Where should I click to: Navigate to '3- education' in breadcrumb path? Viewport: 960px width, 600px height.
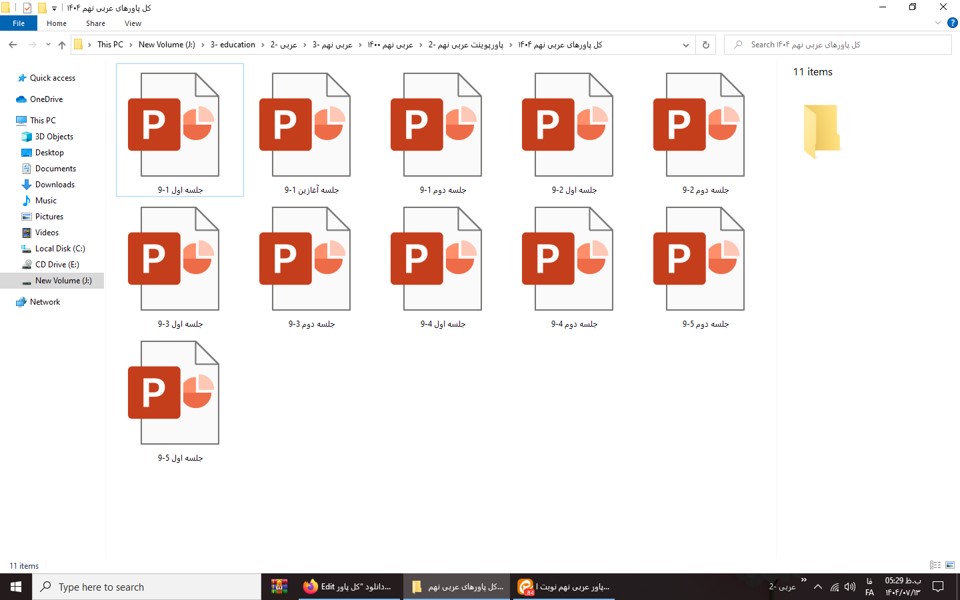pyautogui.click(x=232, y=45)
